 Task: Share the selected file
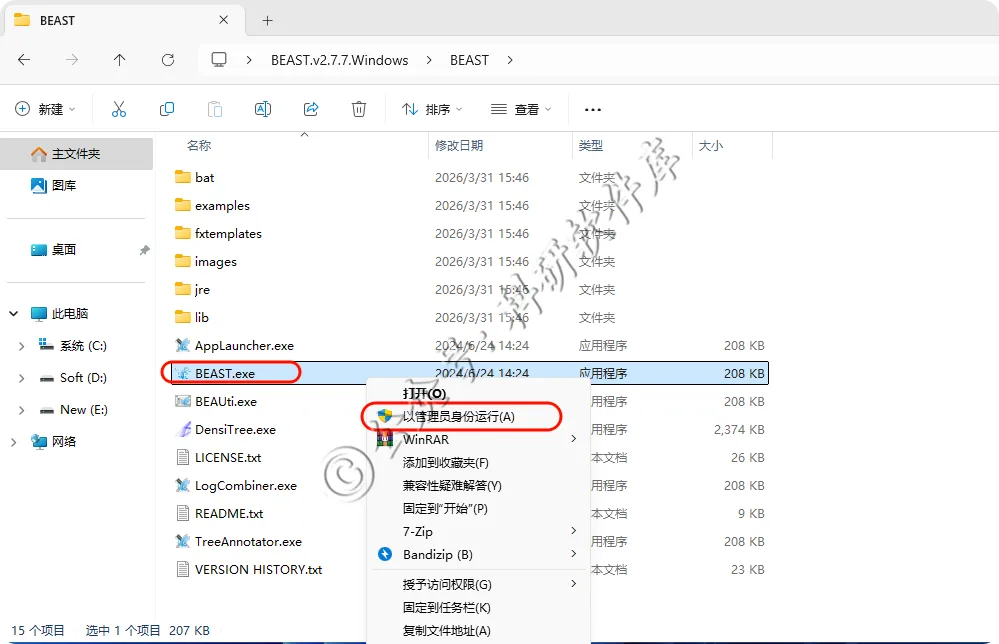point(311,109)
